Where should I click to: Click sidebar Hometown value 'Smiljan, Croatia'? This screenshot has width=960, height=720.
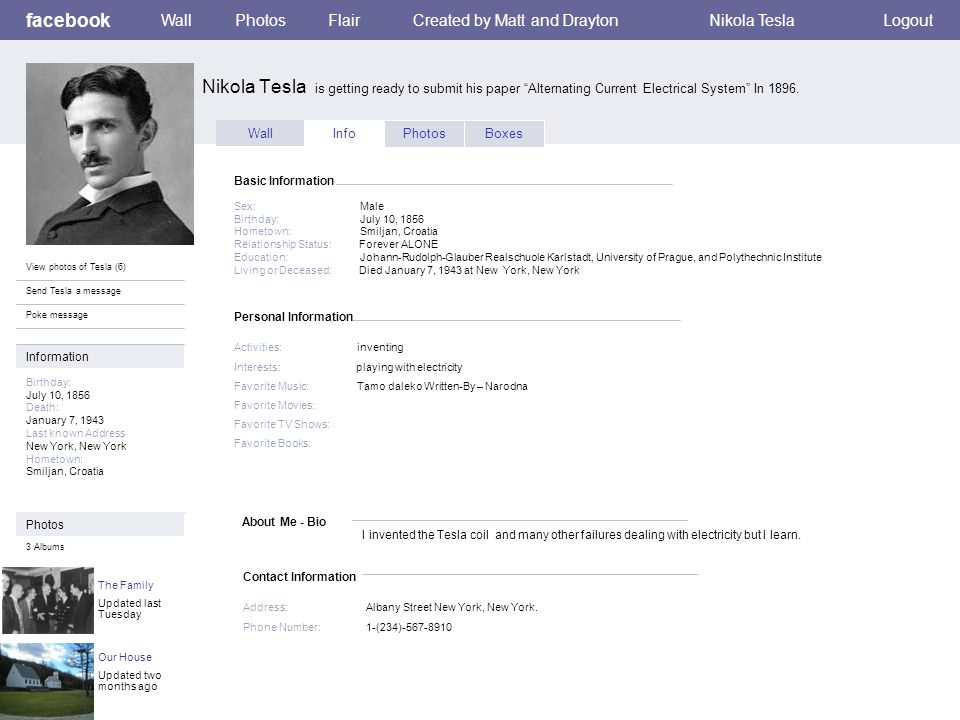coord(65,471)
